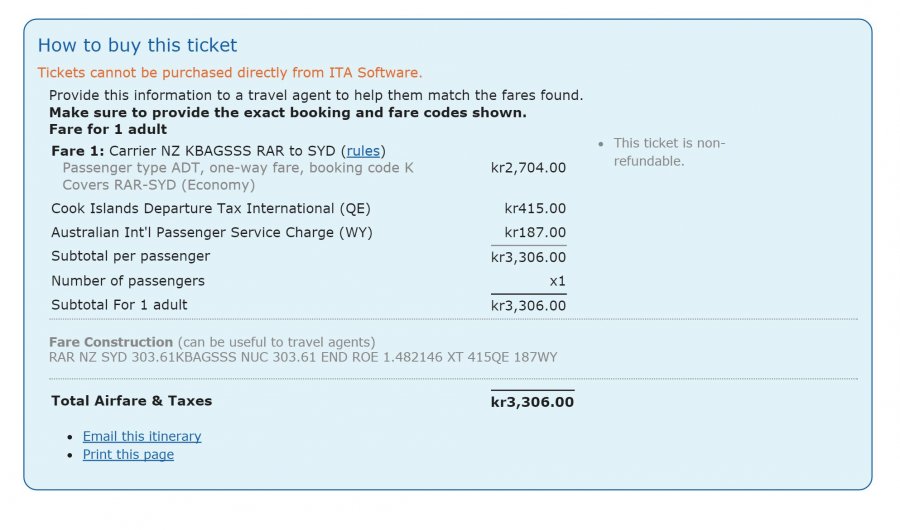Screen dimensions: 900x530
Task: Click the fare construction code string
Action: (303, 356)
